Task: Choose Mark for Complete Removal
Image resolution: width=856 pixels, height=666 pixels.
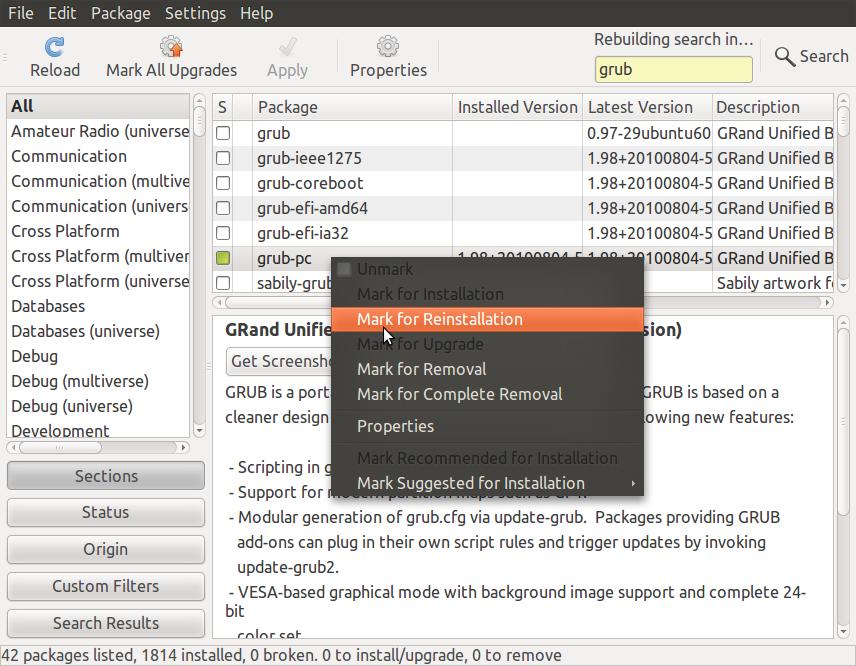Action: [x=487, y=394]
